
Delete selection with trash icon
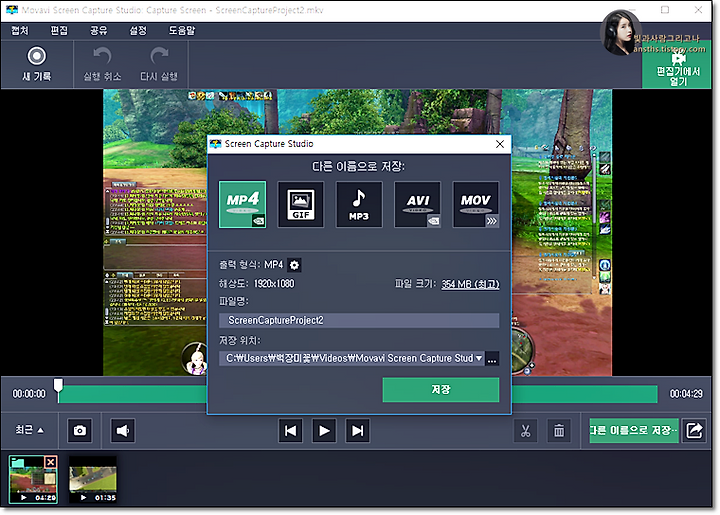click(x=559, y=431)
